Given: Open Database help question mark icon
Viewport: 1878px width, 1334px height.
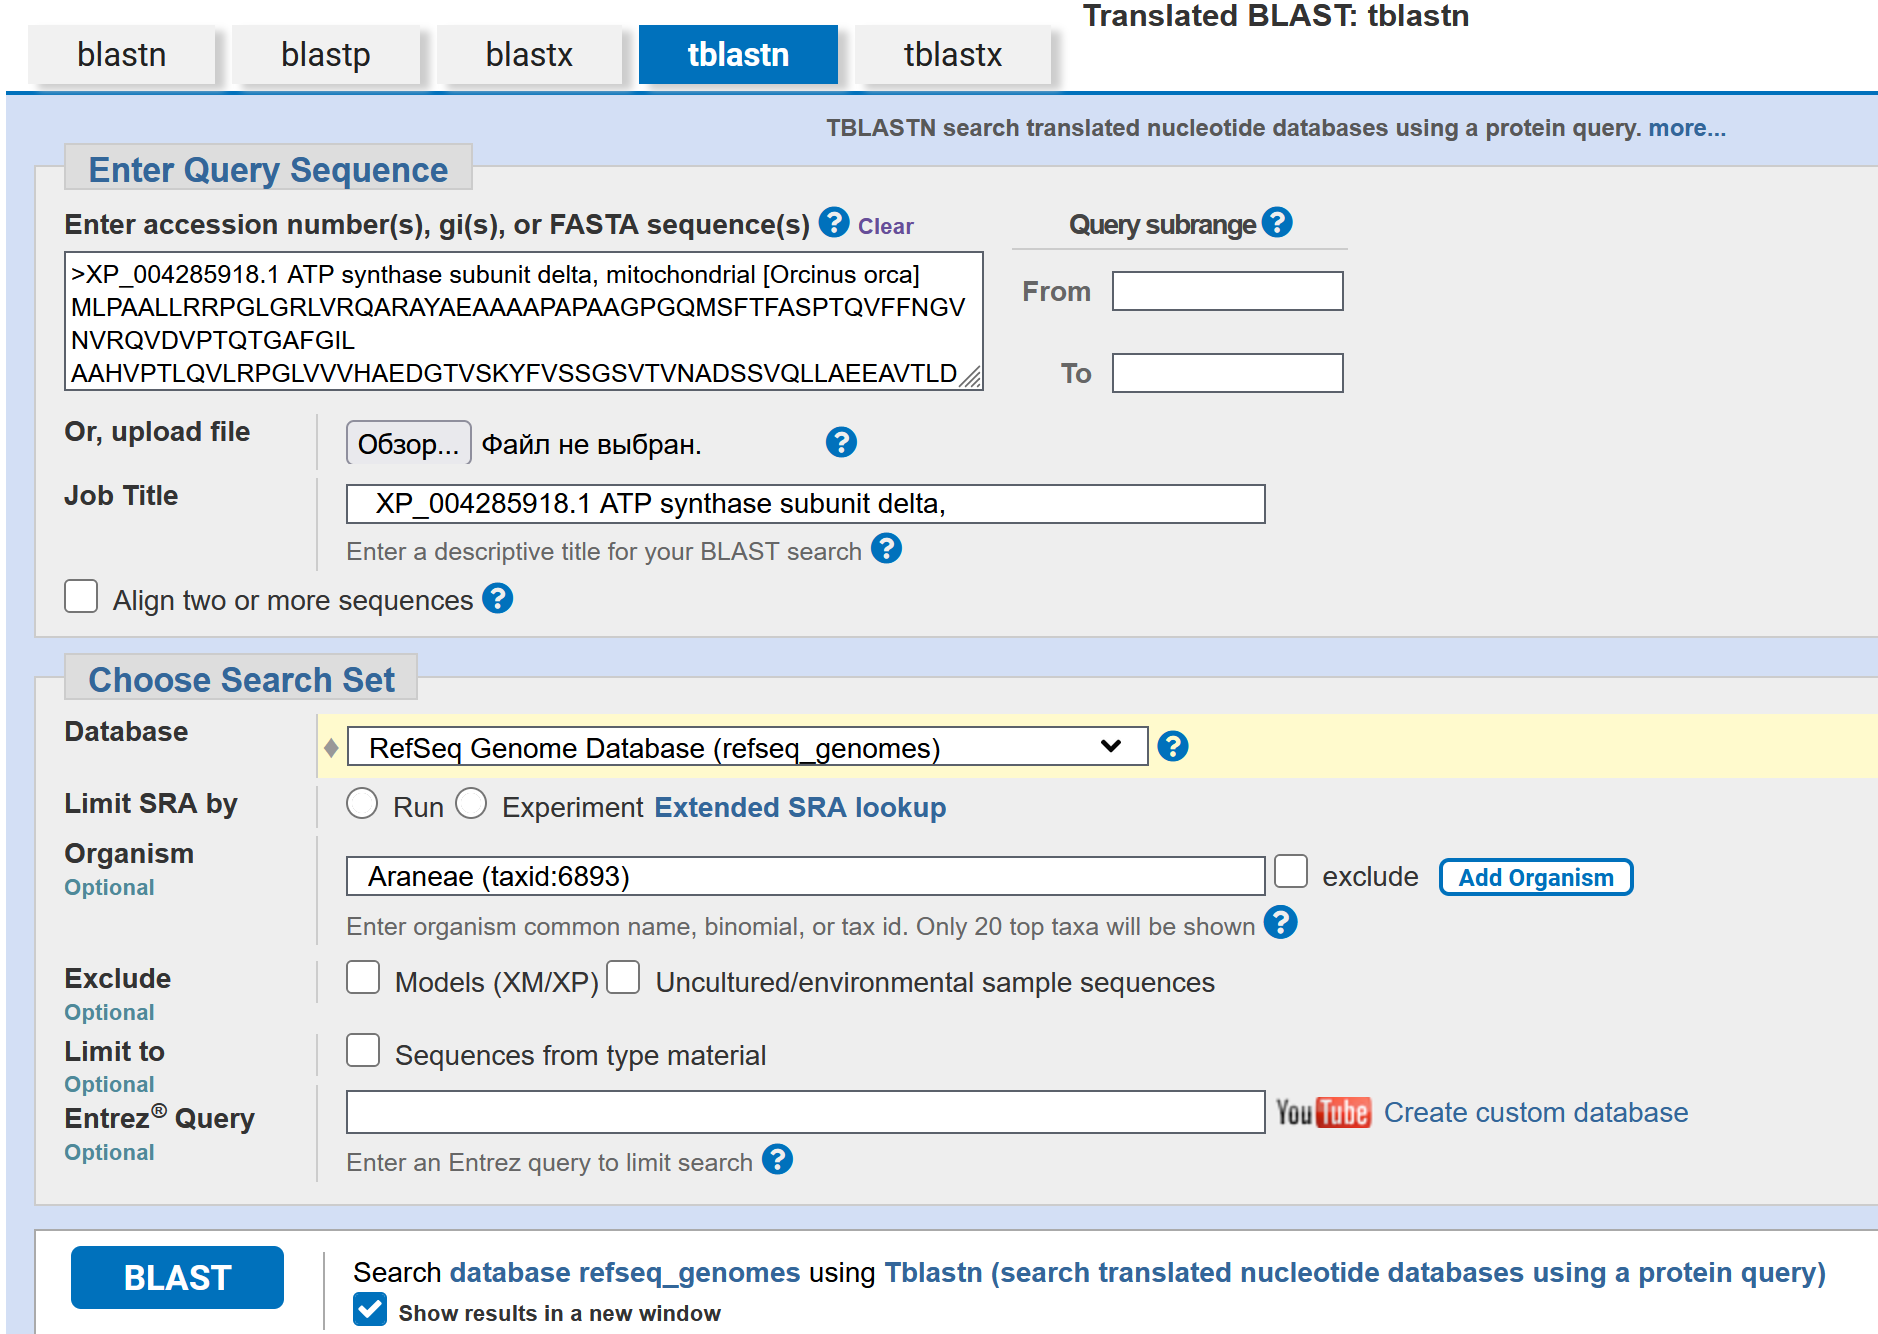Looking at the screenshot, I should [1172, 746].
